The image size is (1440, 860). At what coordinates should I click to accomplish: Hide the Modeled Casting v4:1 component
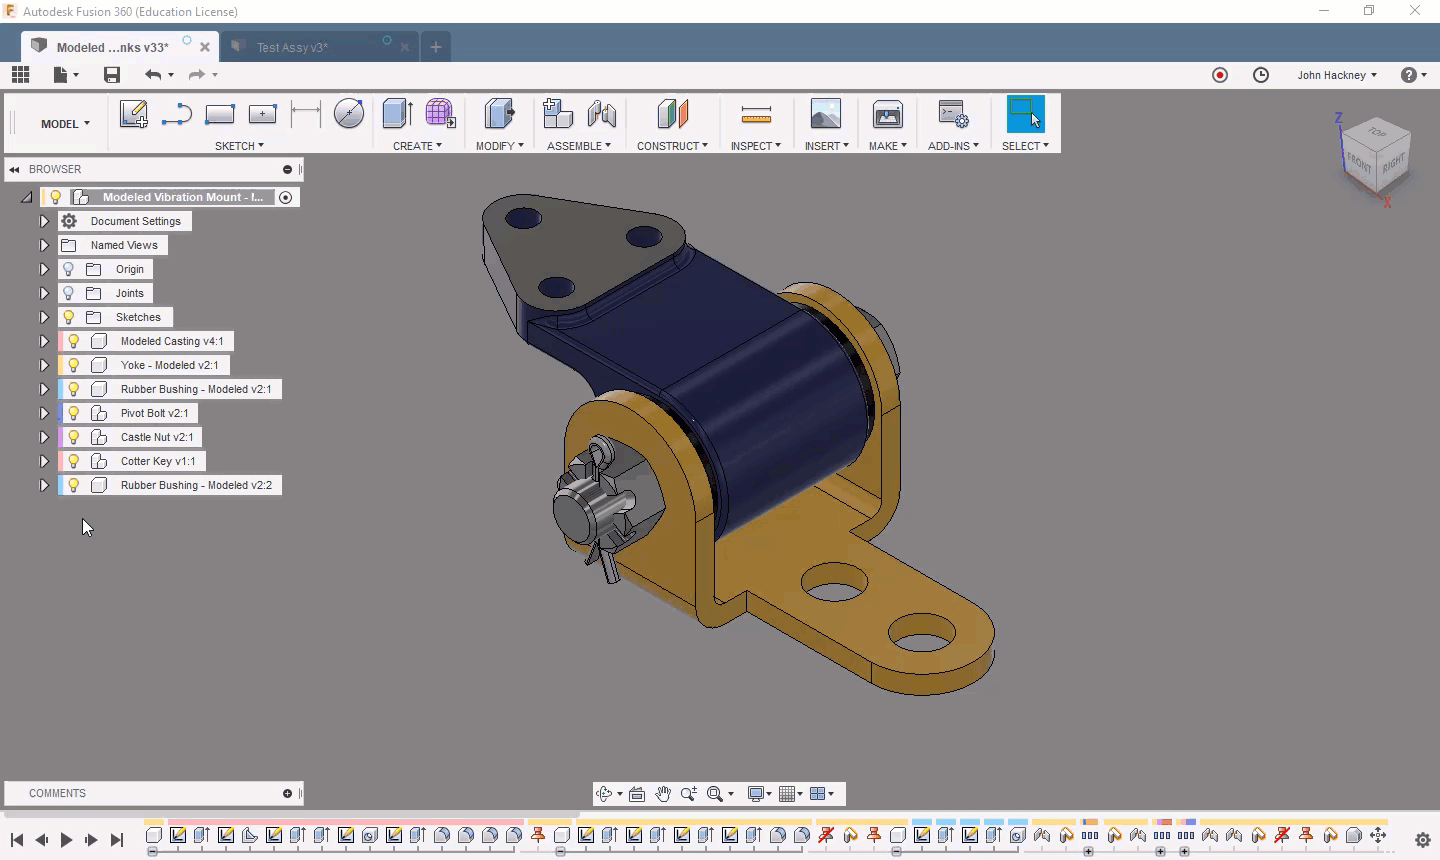click(x=73, y=341)
